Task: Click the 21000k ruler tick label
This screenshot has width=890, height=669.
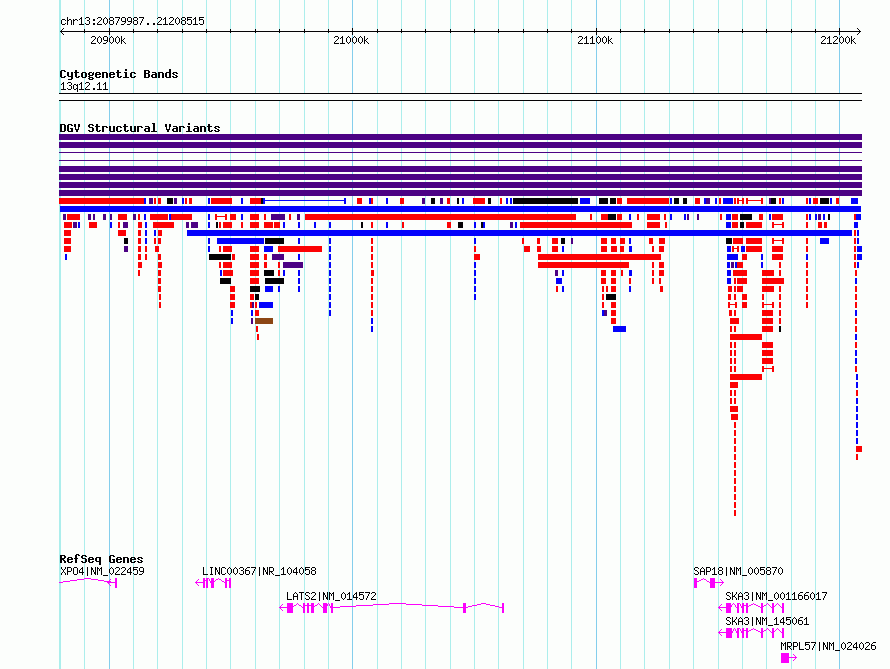Action: [351, 40]
